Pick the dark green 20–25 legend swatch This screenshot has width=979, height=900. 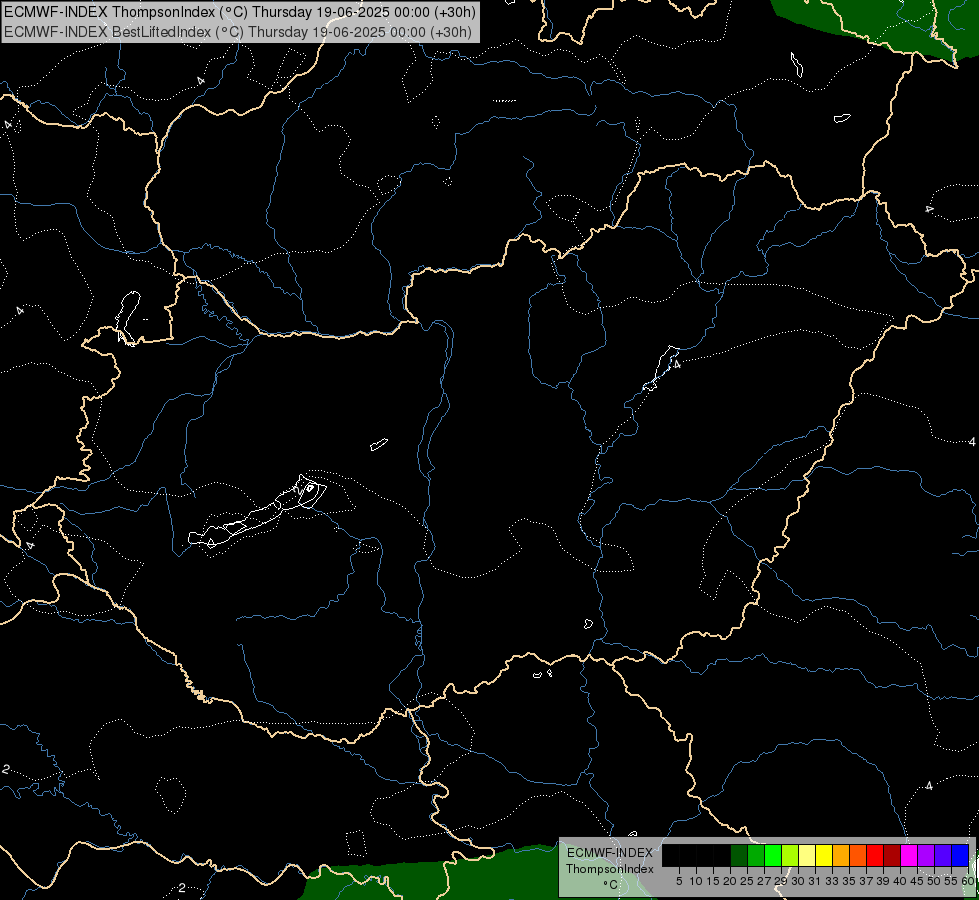739,855
